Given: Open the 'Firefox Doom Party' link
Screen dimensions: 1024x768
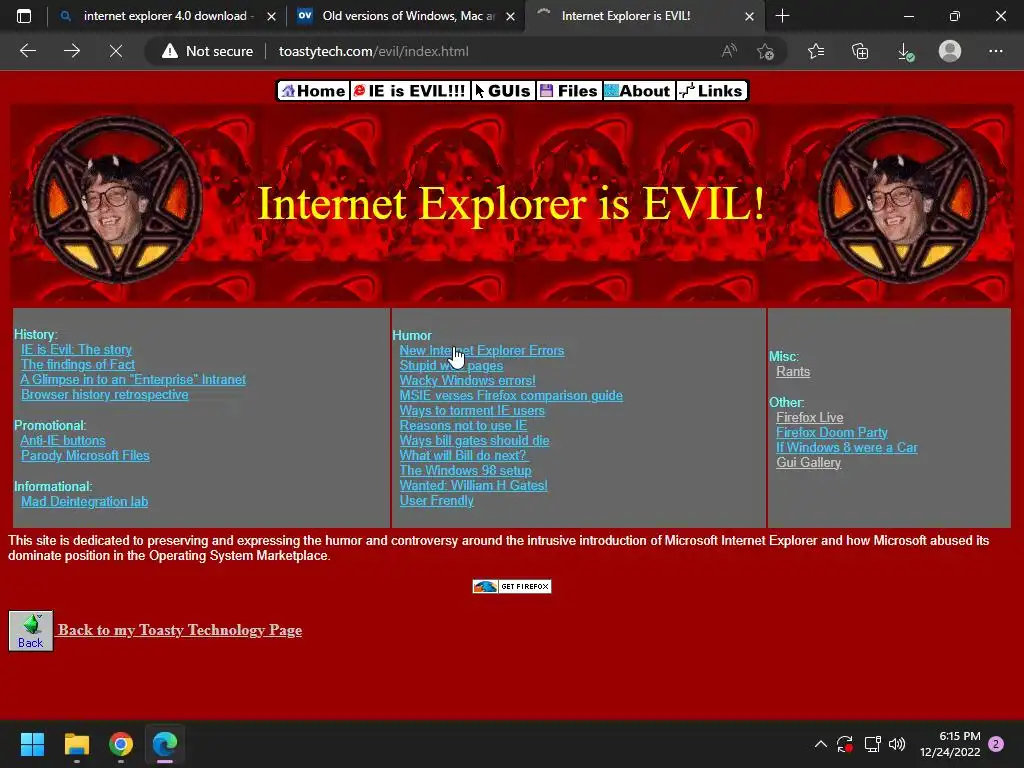Looking at the screenshot, I should (831, 432).
